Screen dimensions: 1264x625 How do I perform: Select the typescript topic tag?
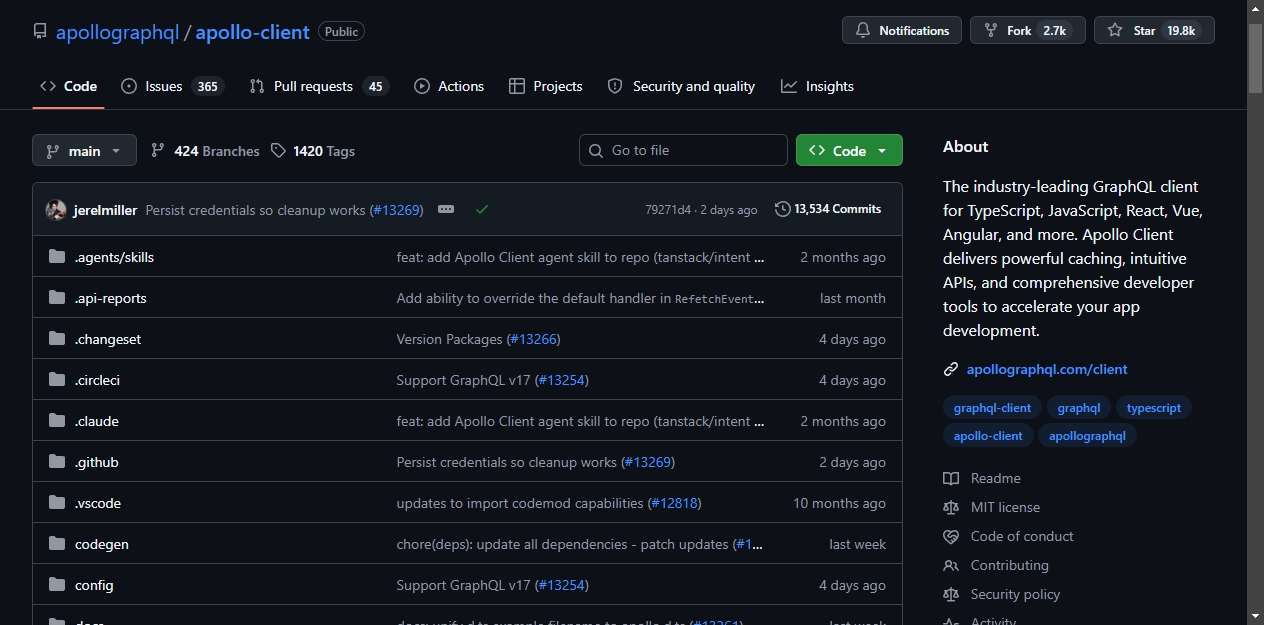(x=1154, y=408)
